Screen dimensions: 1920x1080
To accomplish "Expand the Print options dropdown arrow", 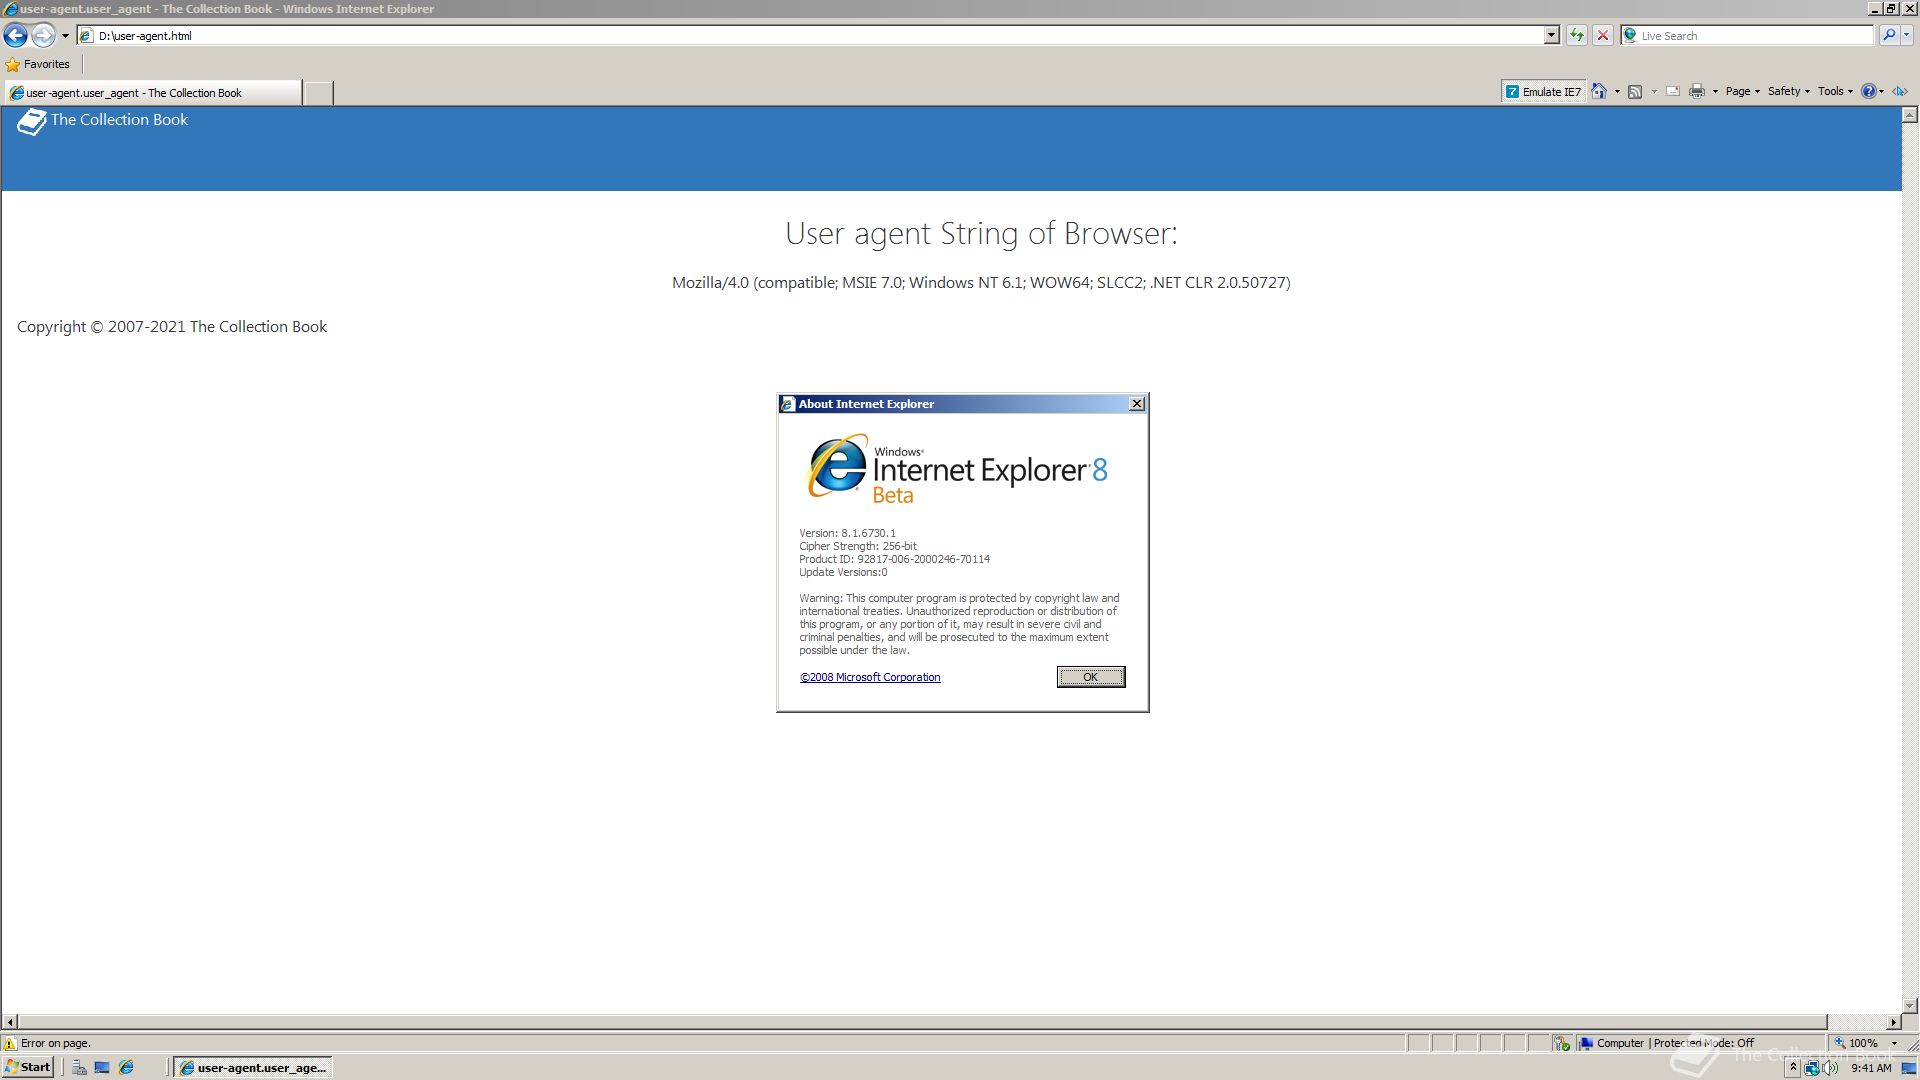I will 1715,91.
